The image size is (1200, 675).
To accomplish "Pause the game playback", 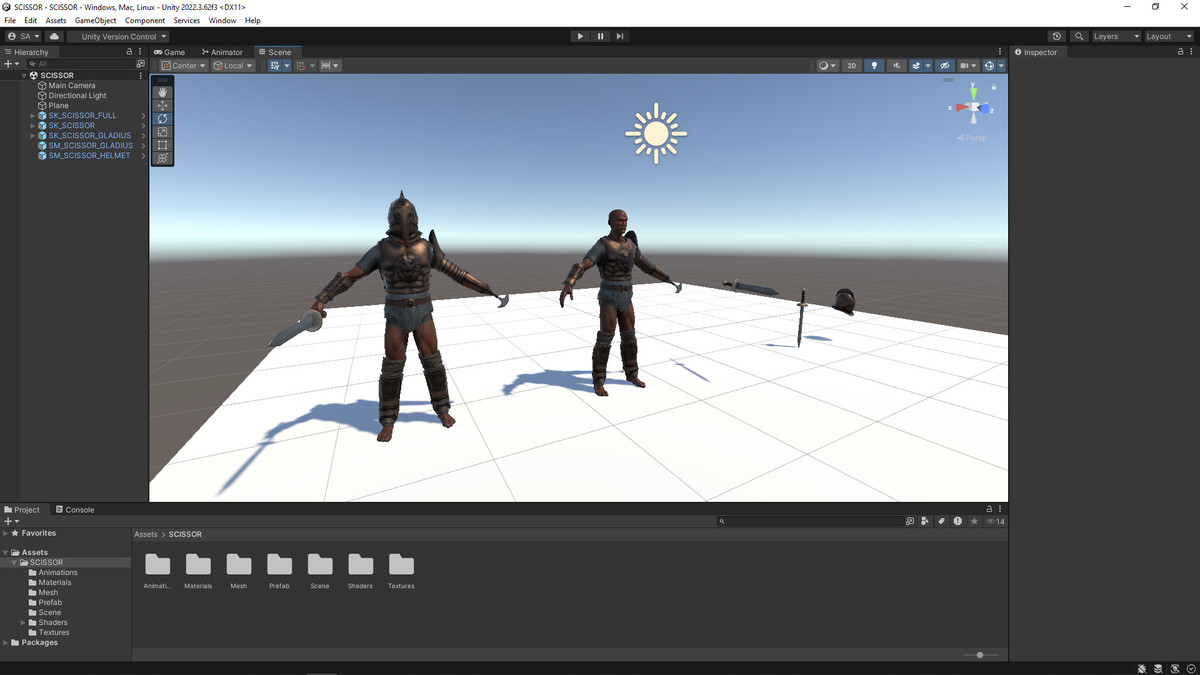I will pyautogui.click(x=600, y=36).
